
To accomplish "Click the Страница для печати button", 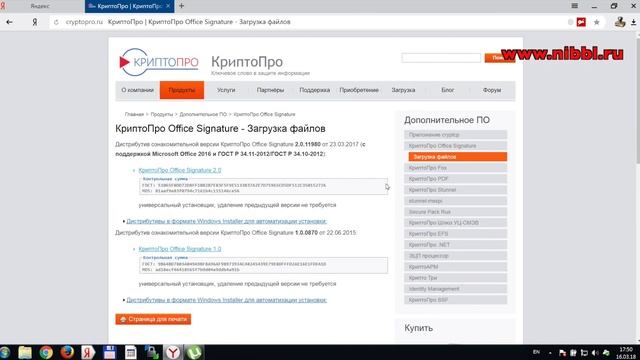I will tap(153, 319).
